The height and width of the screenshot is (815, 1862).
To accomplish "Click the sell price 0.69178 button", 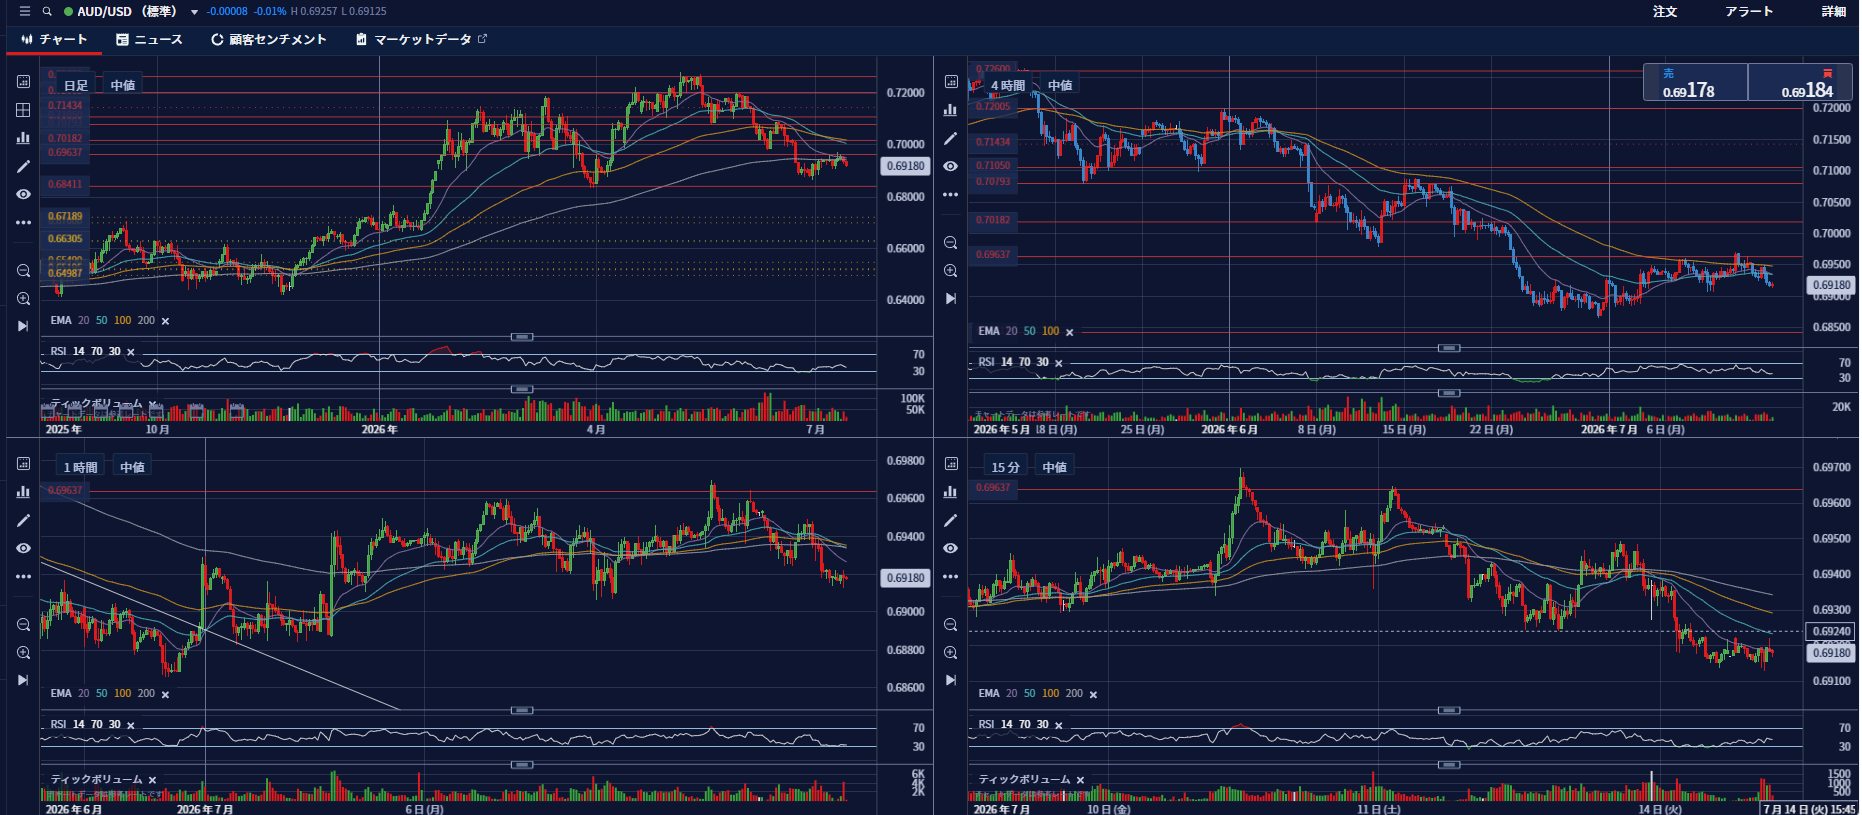I will (1695, 83).
